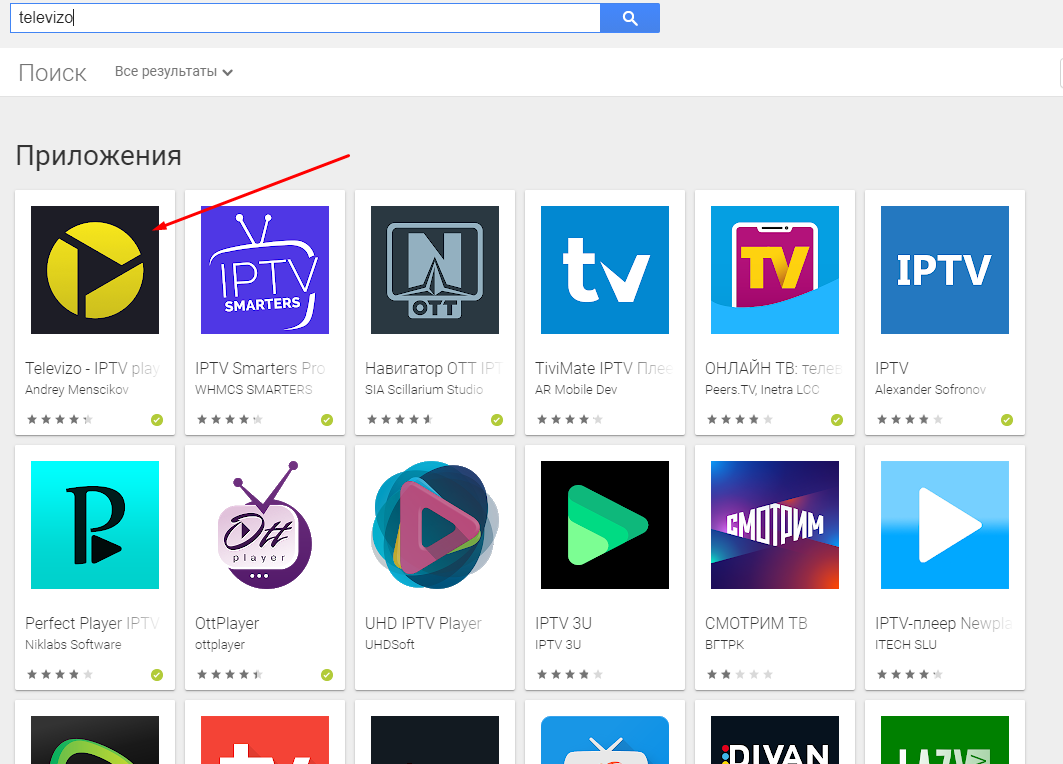Open developer Andrey Menscikov's page
The width and height of the screenshot is (1063, 764).
(x=77, y=390)
